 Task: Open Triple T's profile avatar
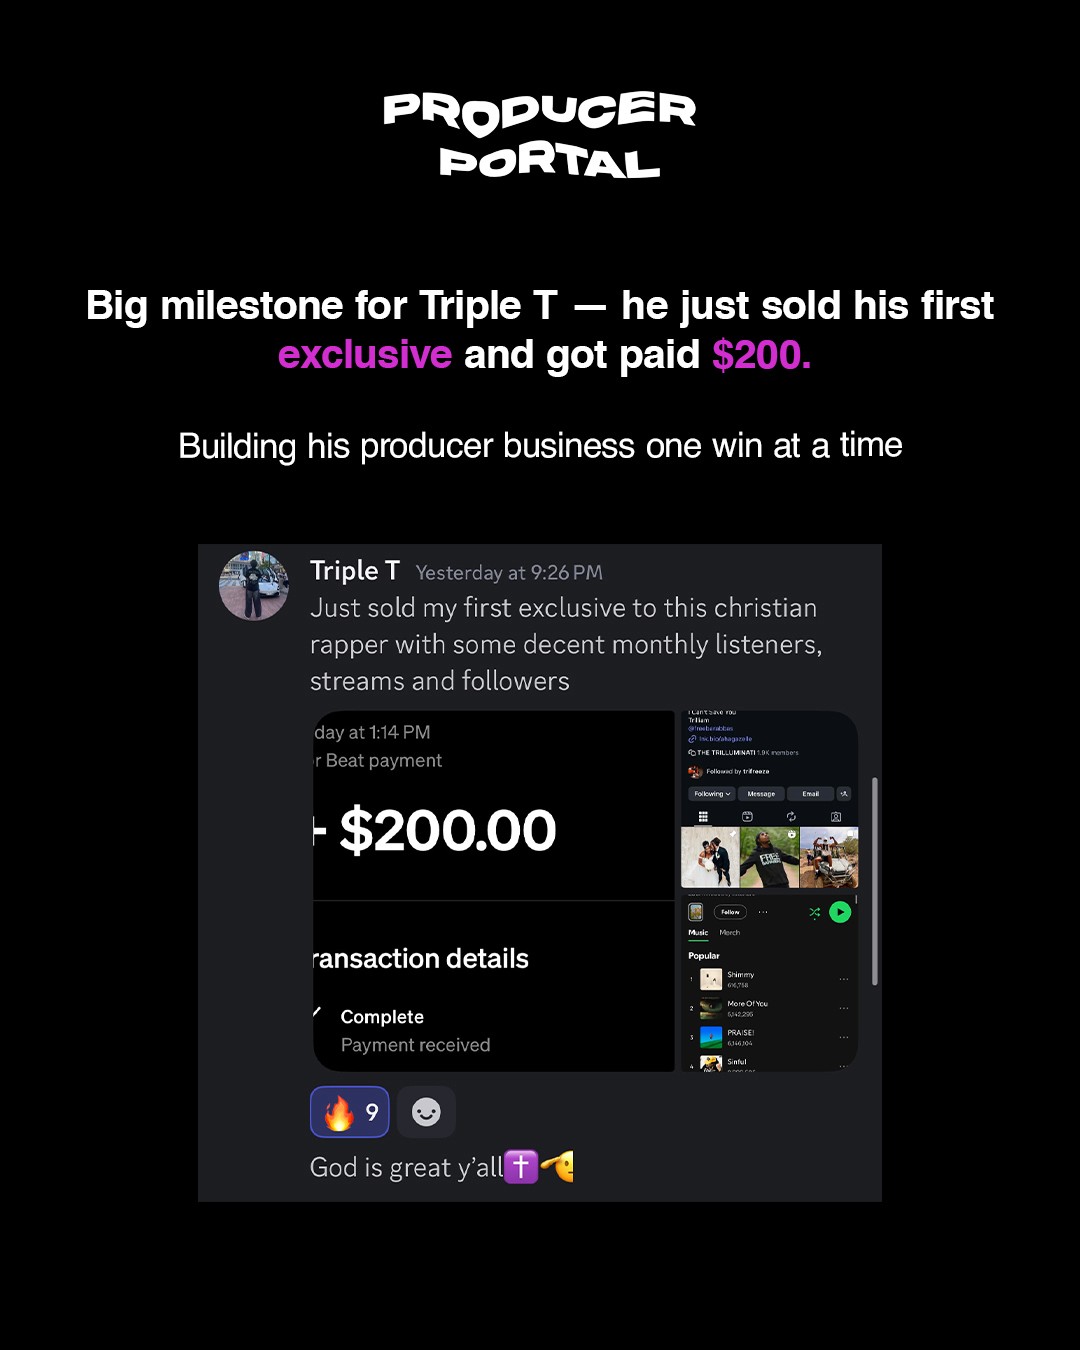click(x=254, y=585)
